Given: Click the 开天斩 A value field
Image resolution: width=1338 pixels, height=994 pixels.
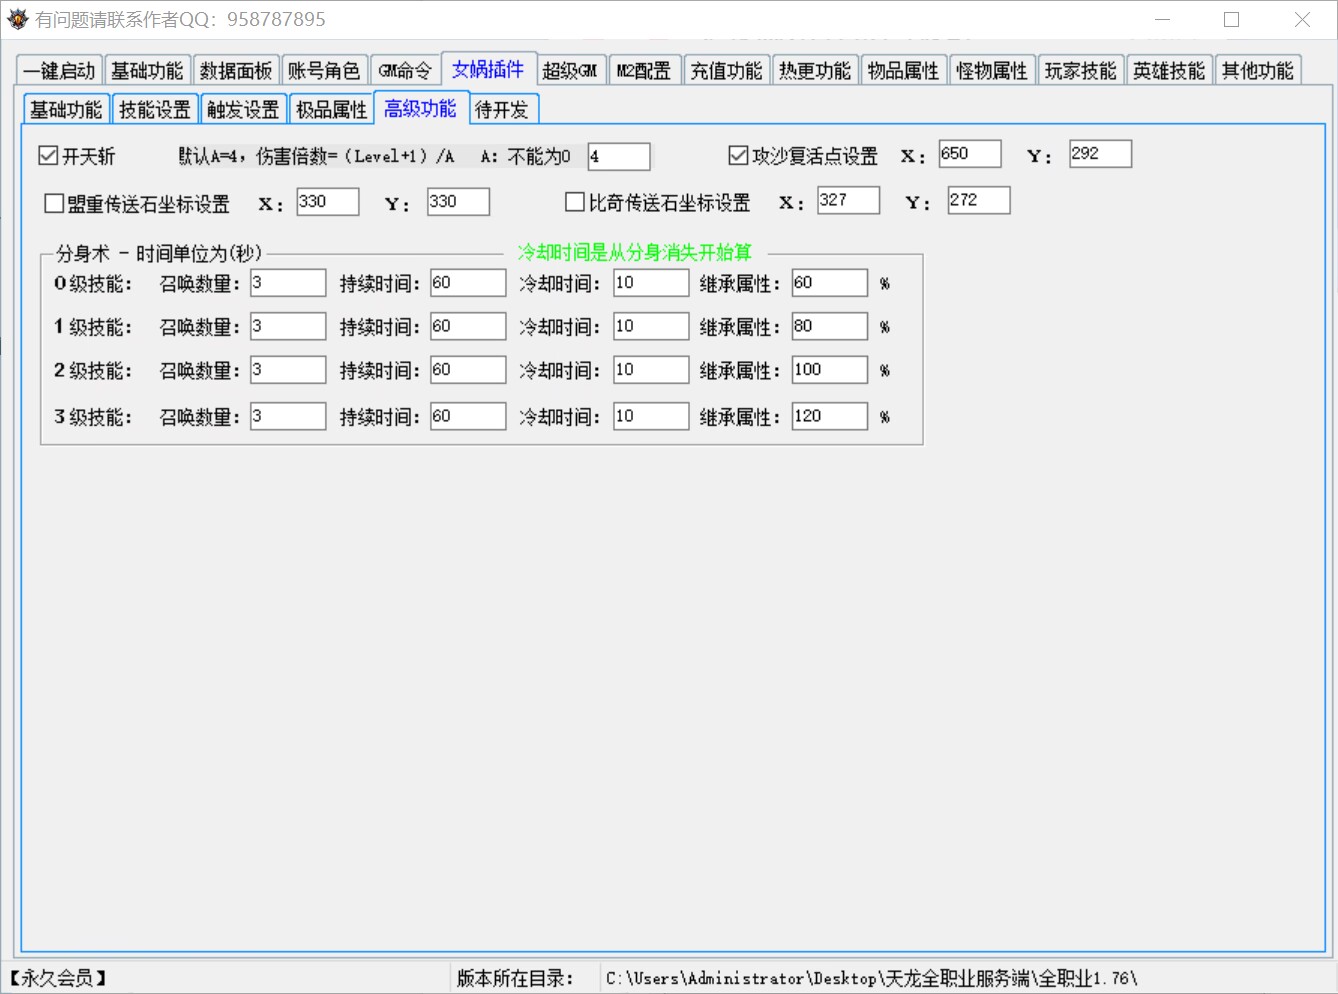Looking at the screenshot, I should pos(619,156).
